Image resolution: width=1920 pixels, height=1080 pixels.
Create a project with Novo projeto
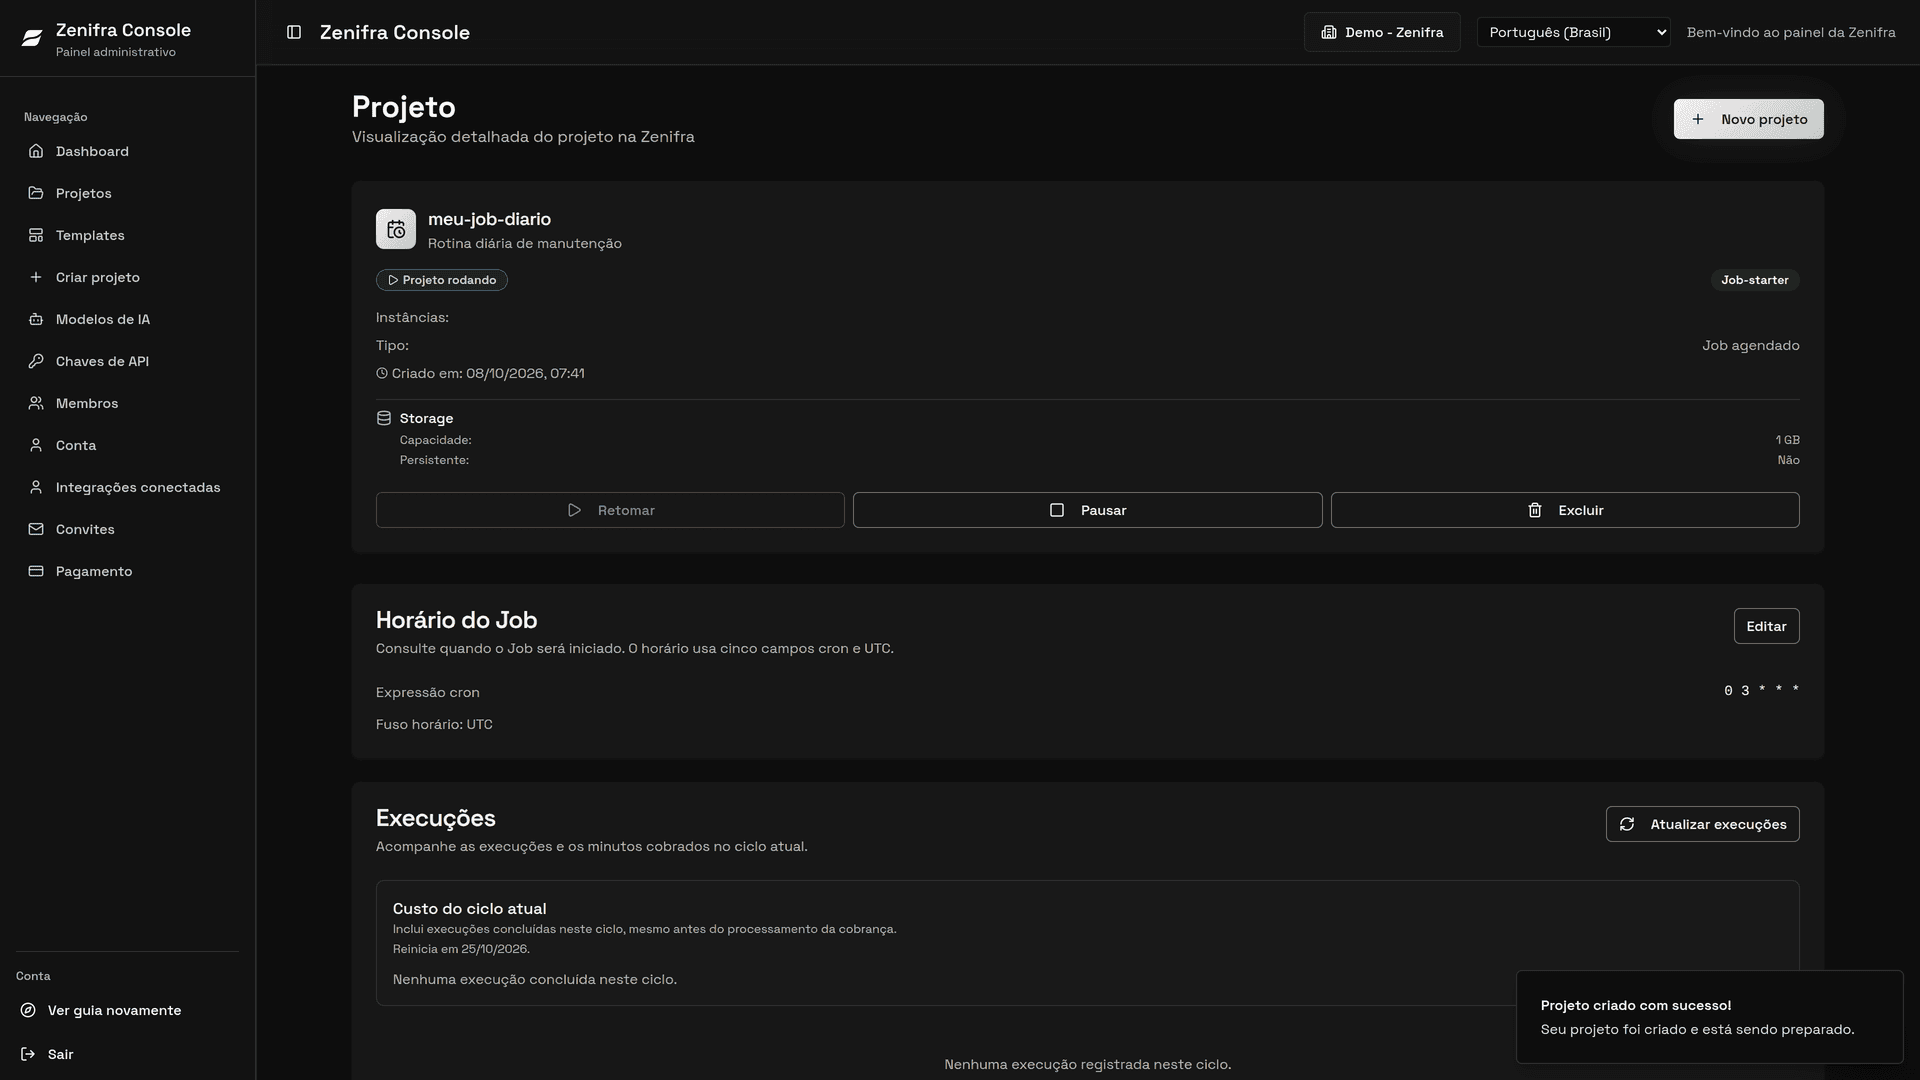(x=1748, y=119)
